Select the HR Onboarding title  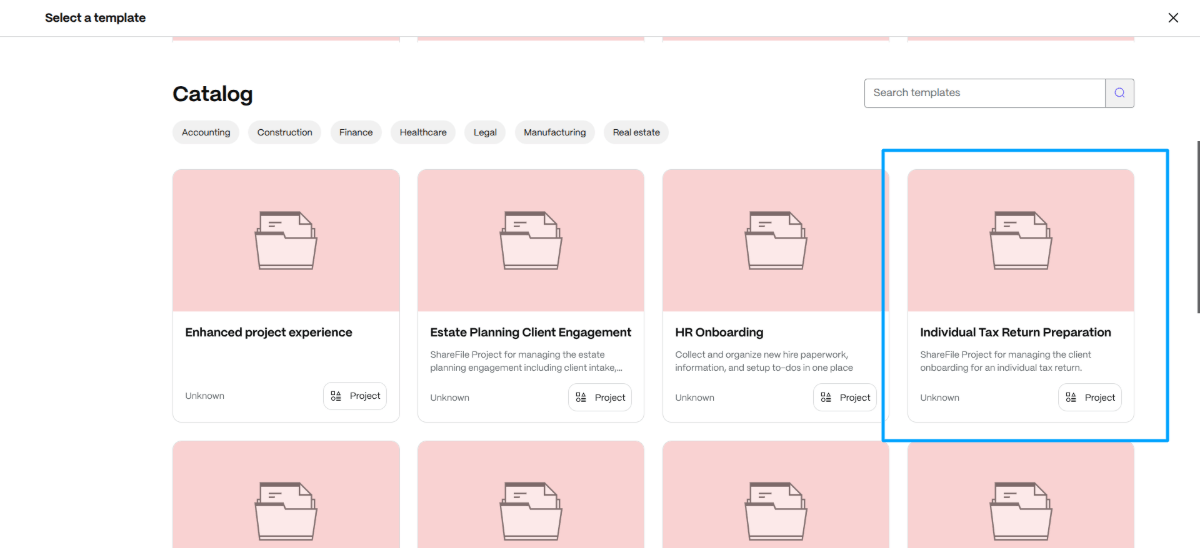(x=719, y=332)
